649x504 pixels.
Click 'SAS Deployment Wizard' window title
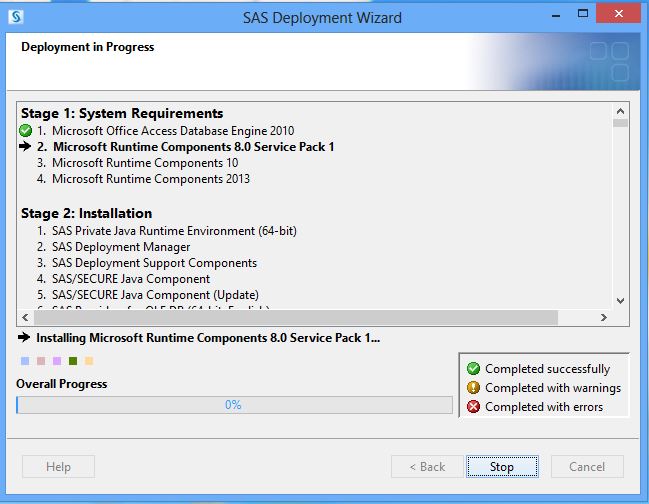pos(322,18)
